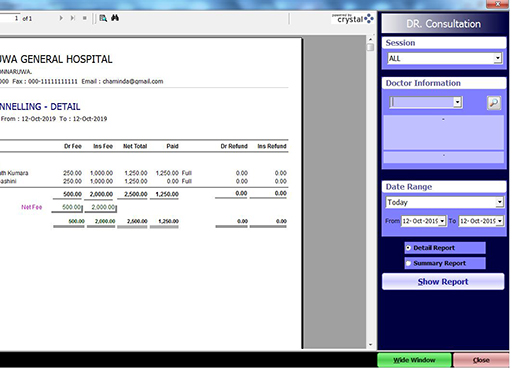Click the Show Report button
The width and height of the screenshot is (514, 368).
[443, 282]
